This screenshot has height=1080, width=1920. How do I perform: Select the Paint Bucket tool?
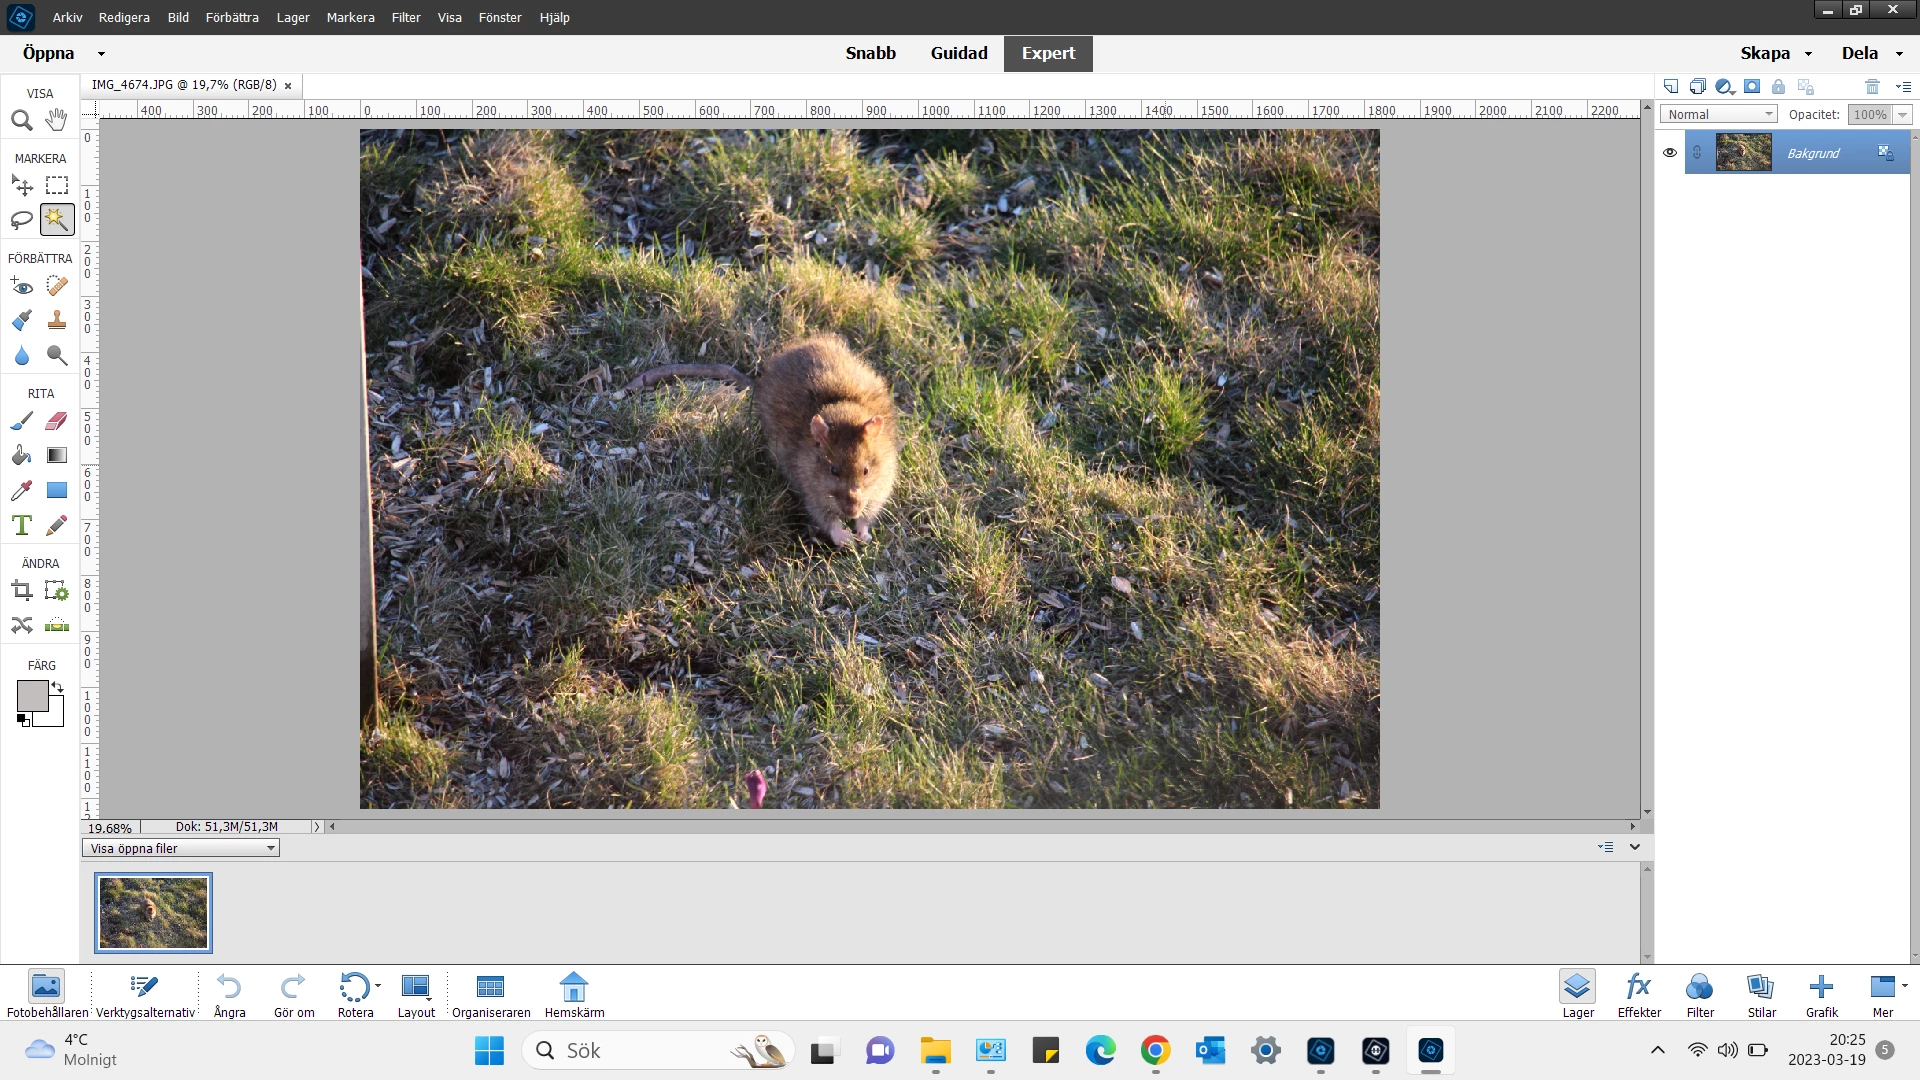(x=21, y=456)
